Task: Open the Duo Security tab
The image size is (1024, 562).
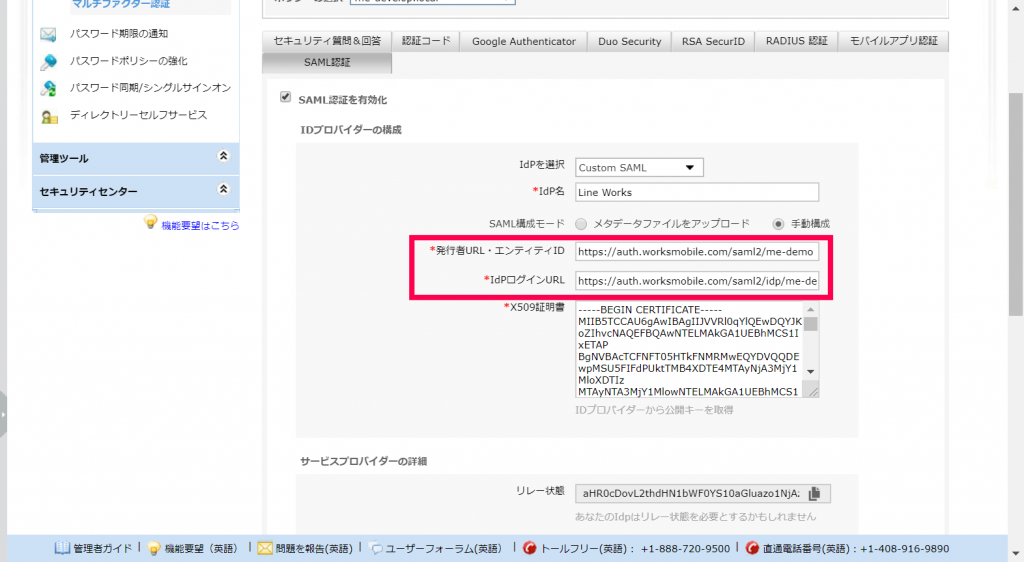Action: (630, 42)
